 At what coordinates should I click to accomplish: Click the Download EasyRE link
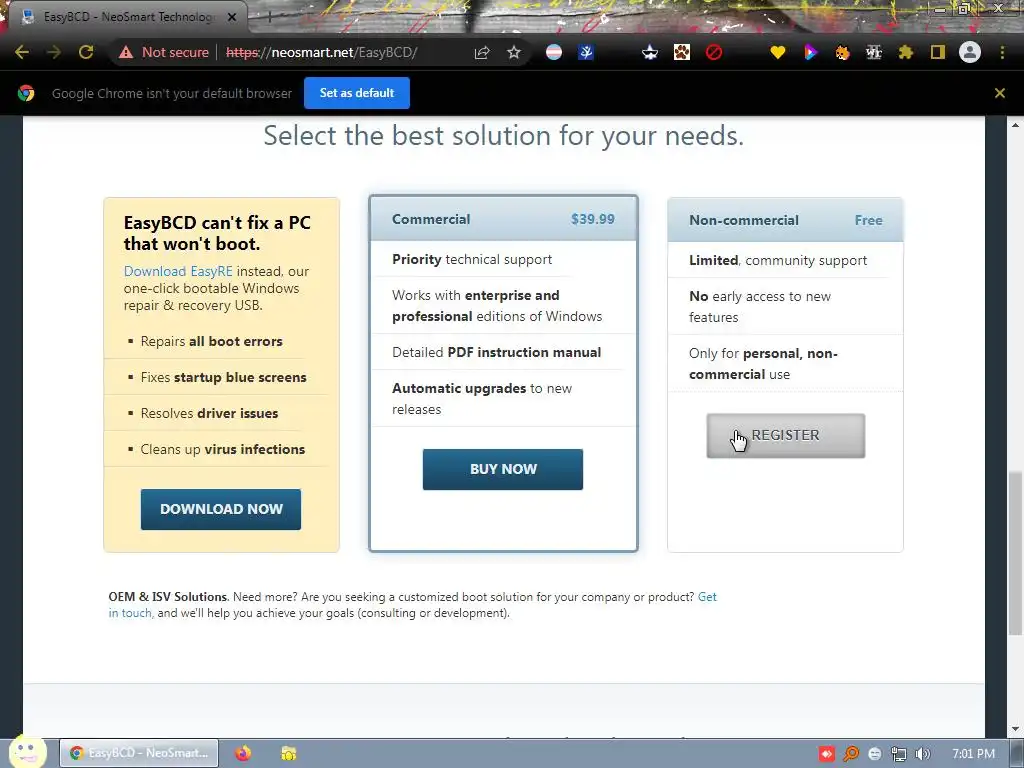point(178,271)
